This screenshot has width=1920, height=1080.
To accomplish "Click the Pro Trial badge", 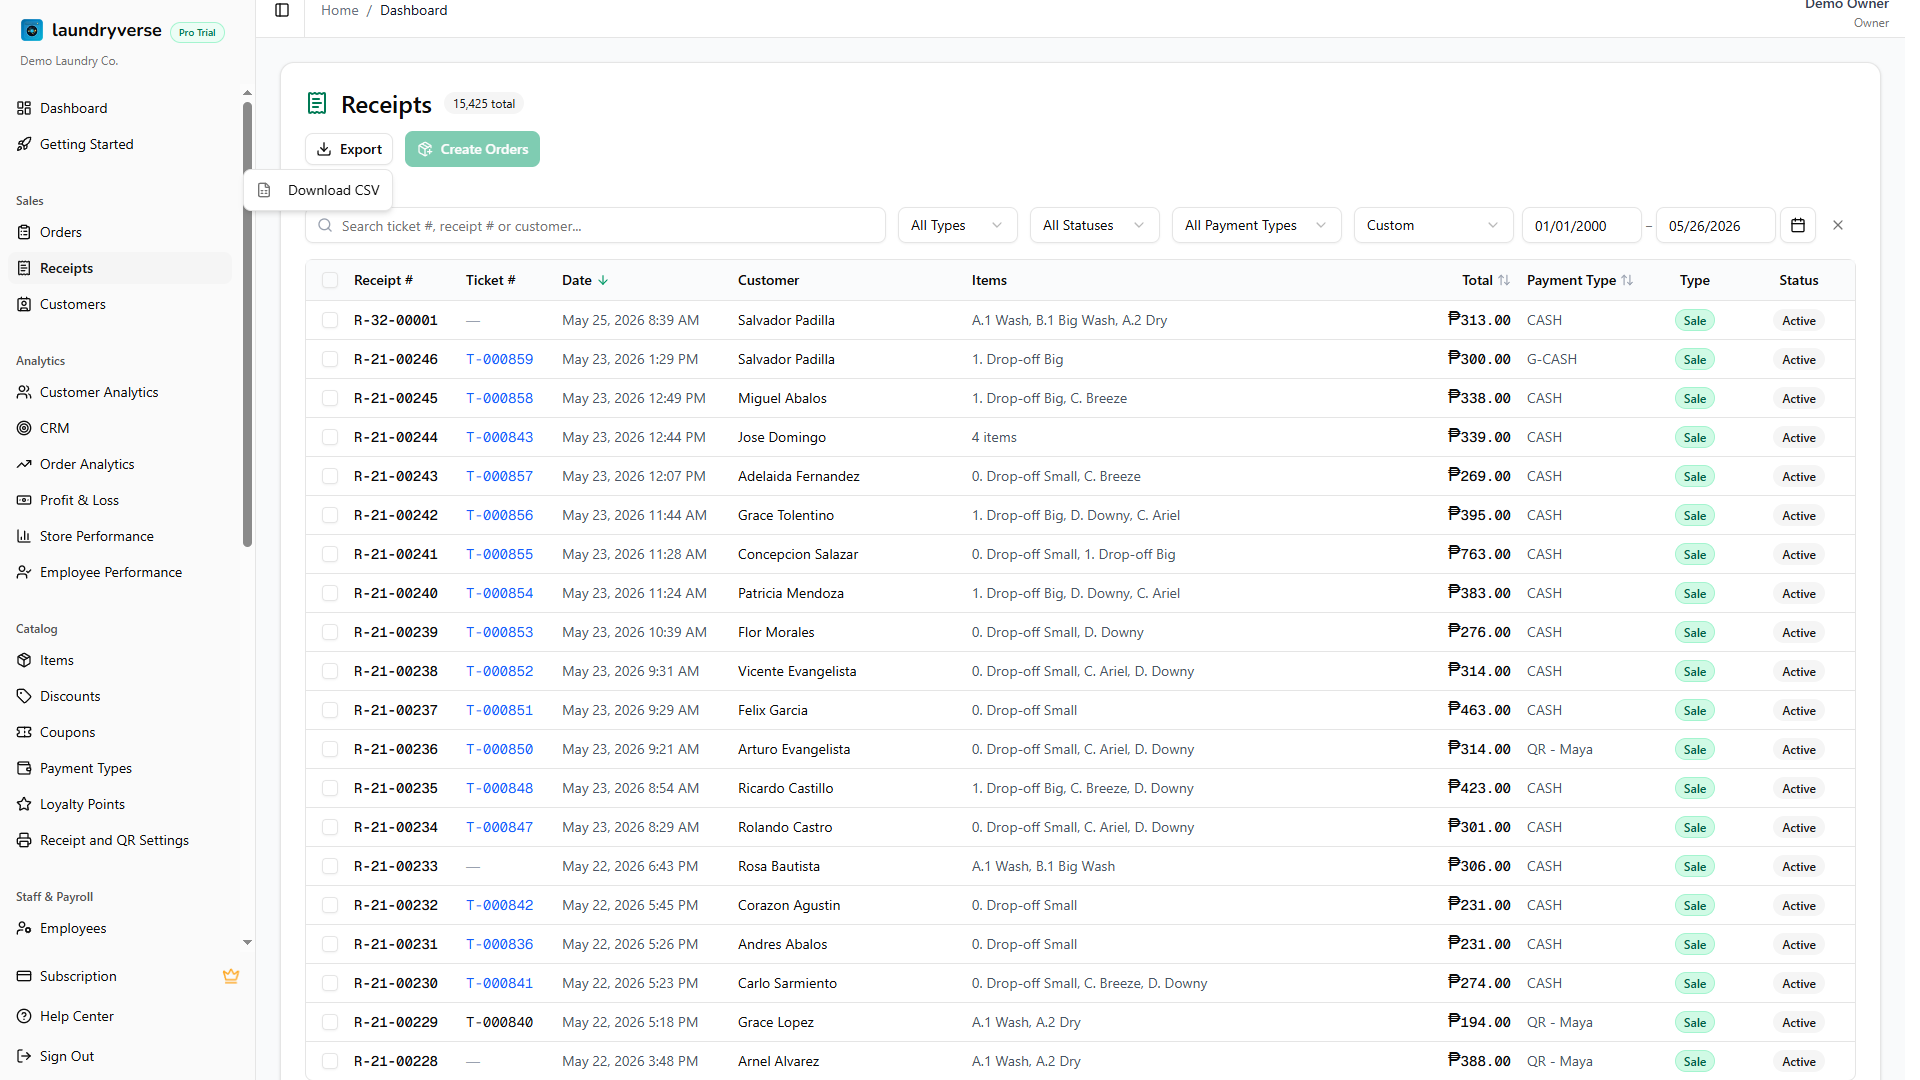I will coord(197,32).
